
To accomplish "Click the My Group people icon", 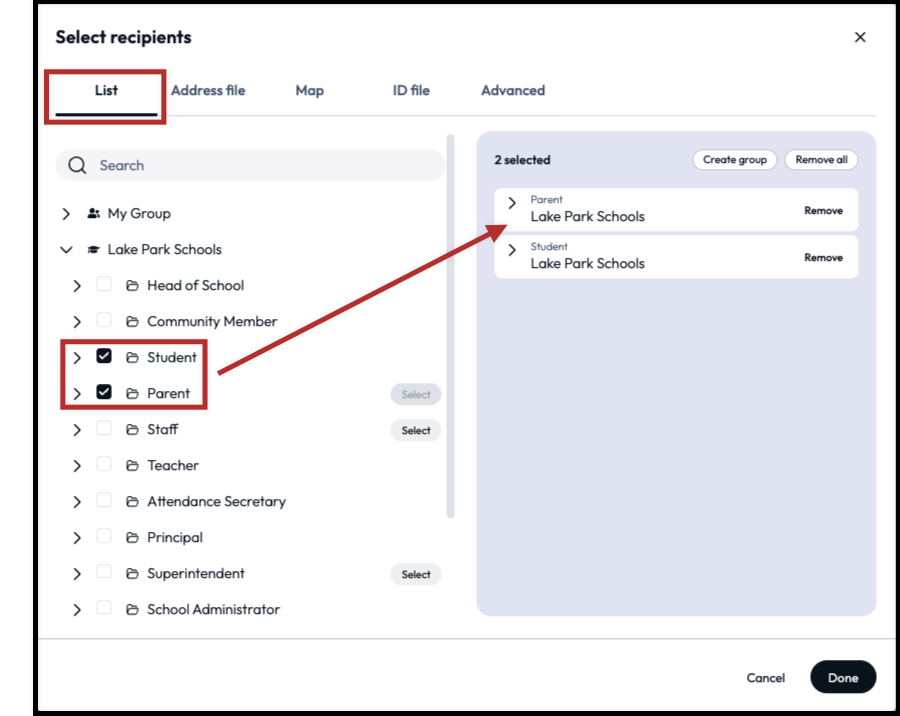I will tap(94, 214).
